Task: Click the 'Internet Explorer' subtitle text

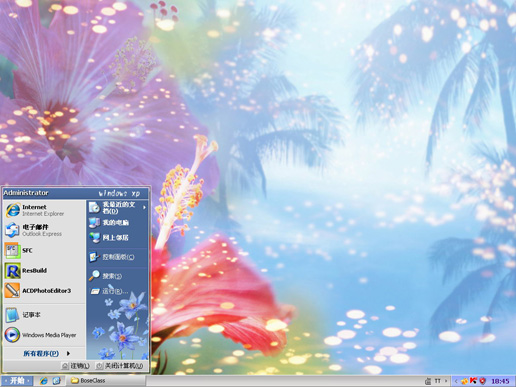Action: click(x=43, y=214)
